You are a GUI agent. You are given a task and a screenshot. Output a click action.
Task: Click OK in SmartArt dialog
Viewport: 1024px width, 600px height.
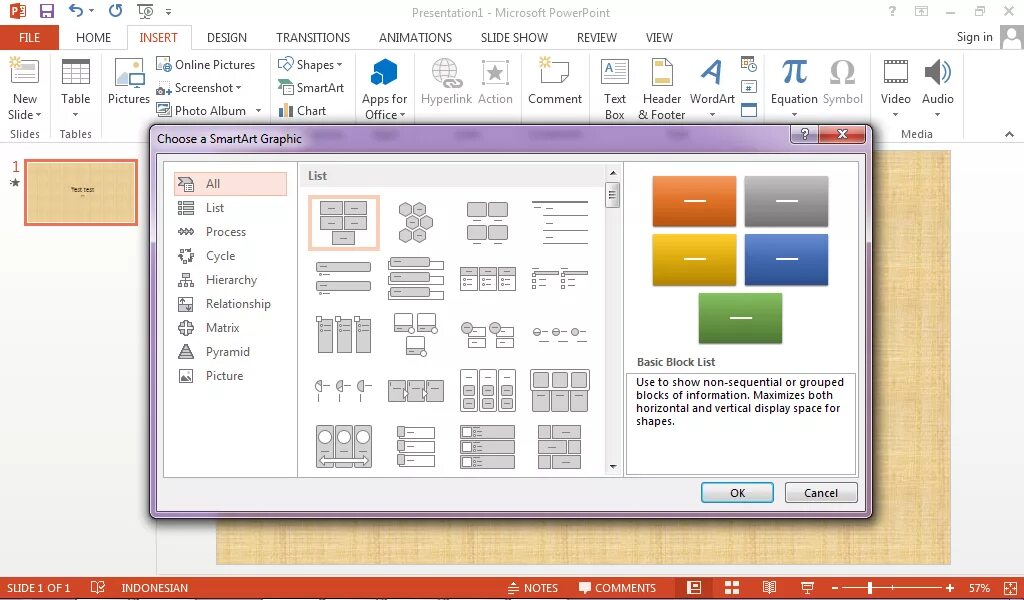click(737, 493)
